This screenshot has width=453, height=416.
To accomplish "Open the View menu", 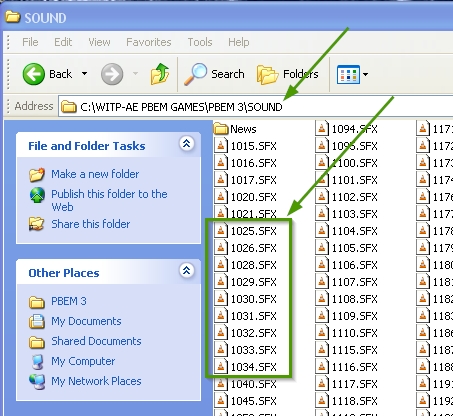I will 99,42.
